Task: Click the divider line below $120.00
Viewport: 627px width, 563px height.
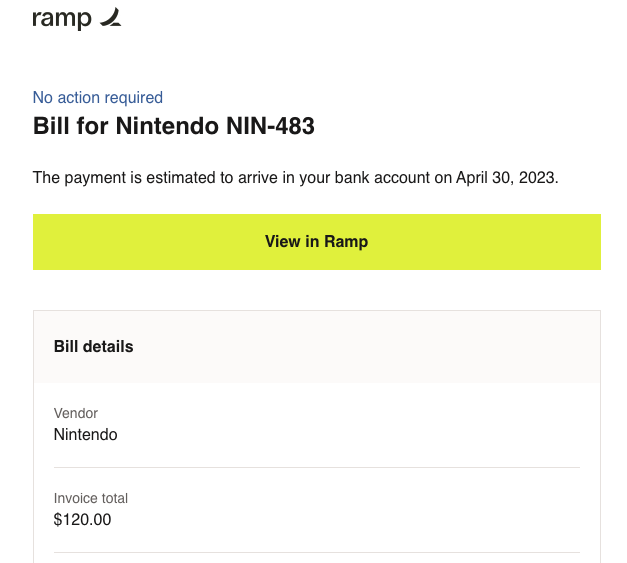Action: [317, 553]
